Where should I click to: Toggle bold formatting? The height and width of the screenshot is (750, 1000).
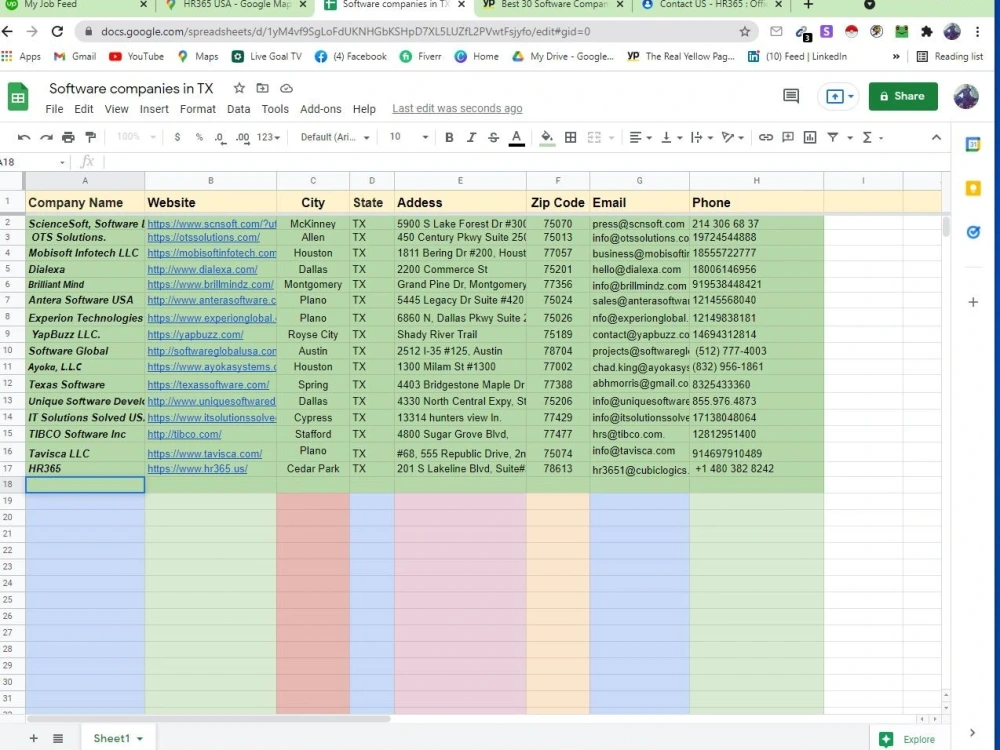[x=449, y=137]
